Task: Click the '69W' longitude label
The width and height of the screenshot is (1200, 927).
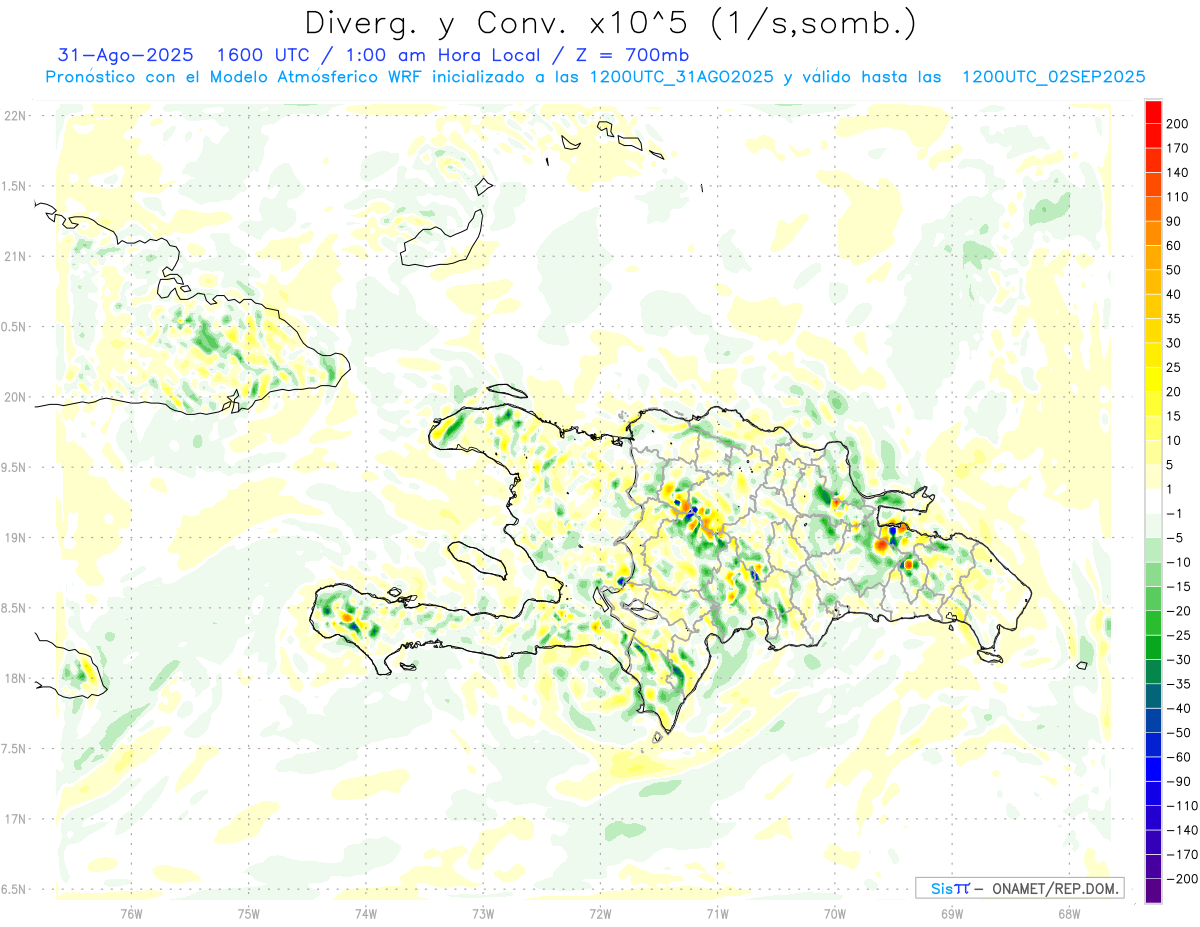Action: pyautogui.click(x=952, y=912)
